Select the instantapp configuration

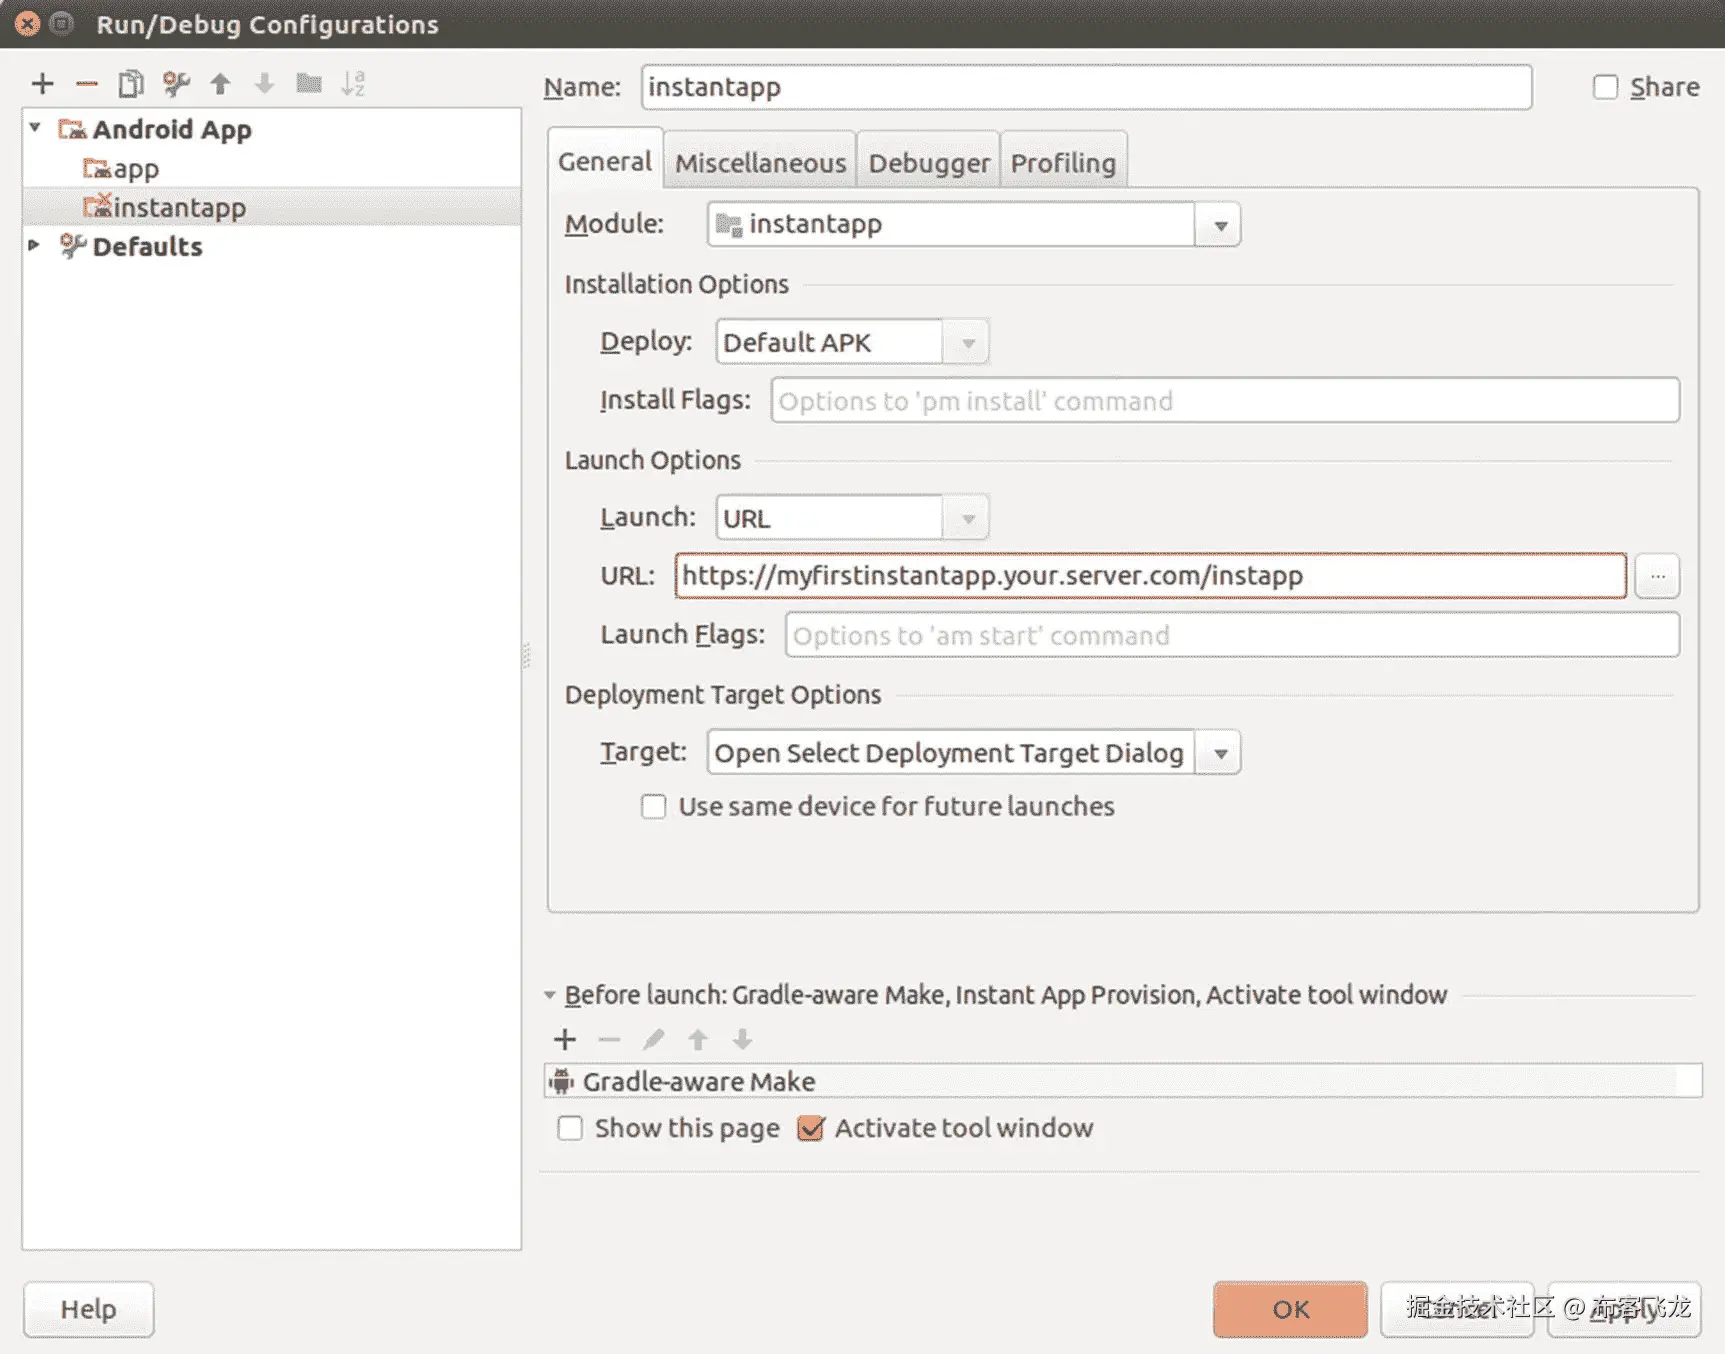click(x=272, y=207)
